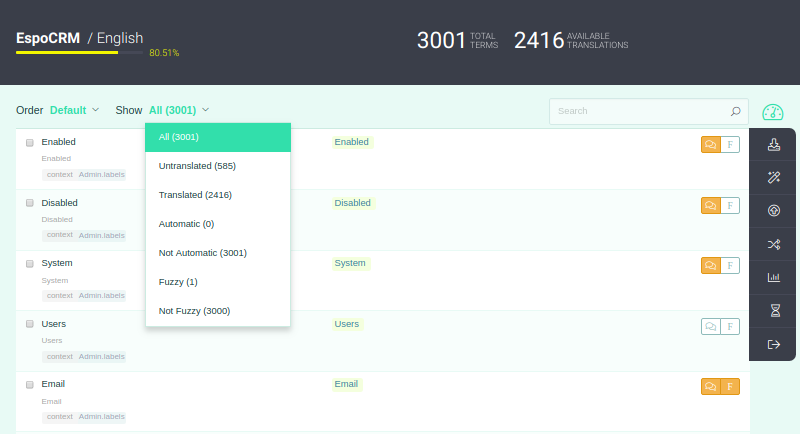The image size is (800, 434).
Task: Click the hourglass history icon
Action: pyautogui.click(x=775, y=311)
